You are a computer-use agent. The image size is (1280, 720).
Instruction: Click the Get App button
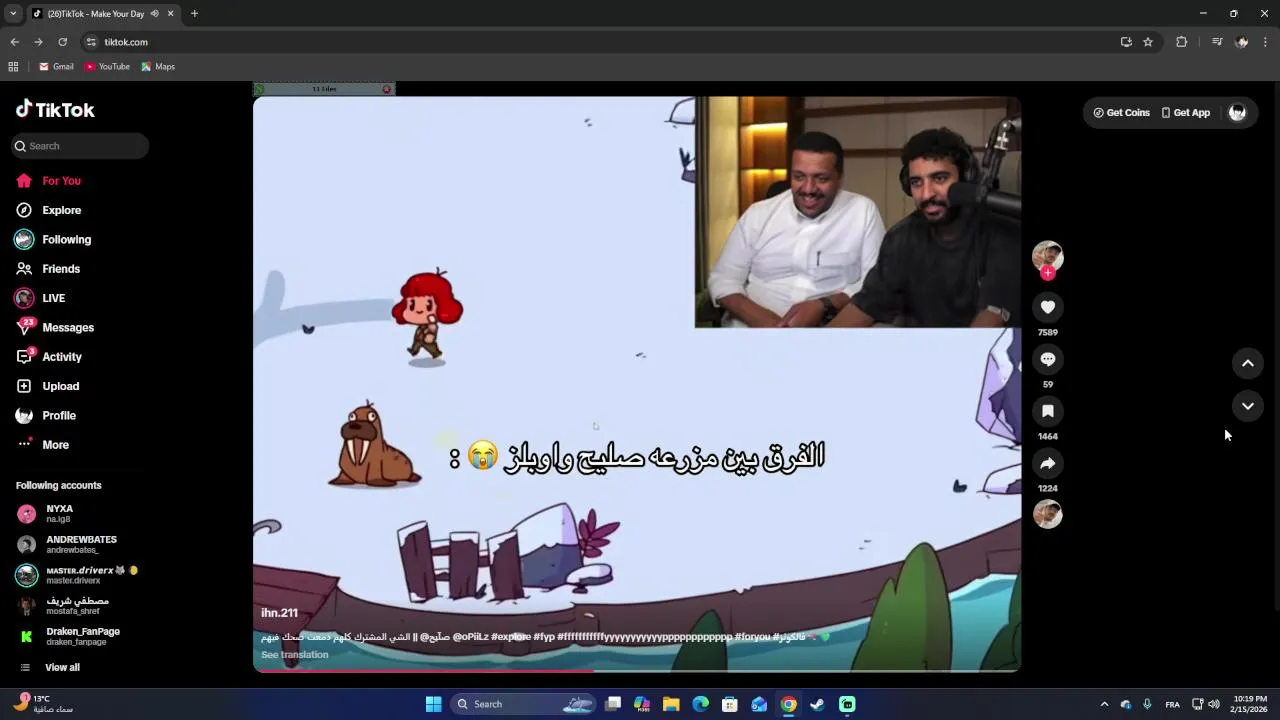[1186, 113]
